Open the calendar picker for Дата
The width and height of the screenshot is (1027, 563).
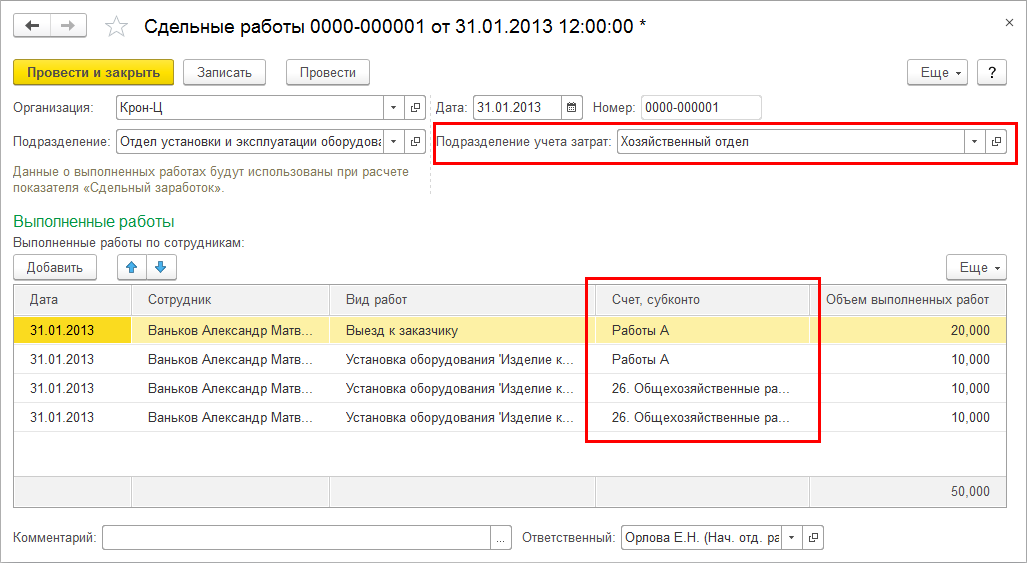click(571, 108)
